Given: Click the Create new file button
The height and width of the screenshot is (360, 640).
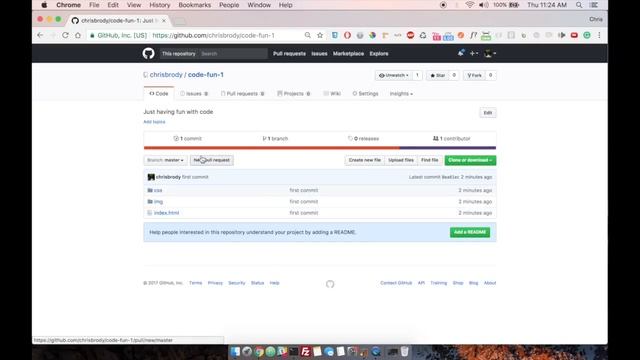Looking at the screenshot, I should pos(364,160).
